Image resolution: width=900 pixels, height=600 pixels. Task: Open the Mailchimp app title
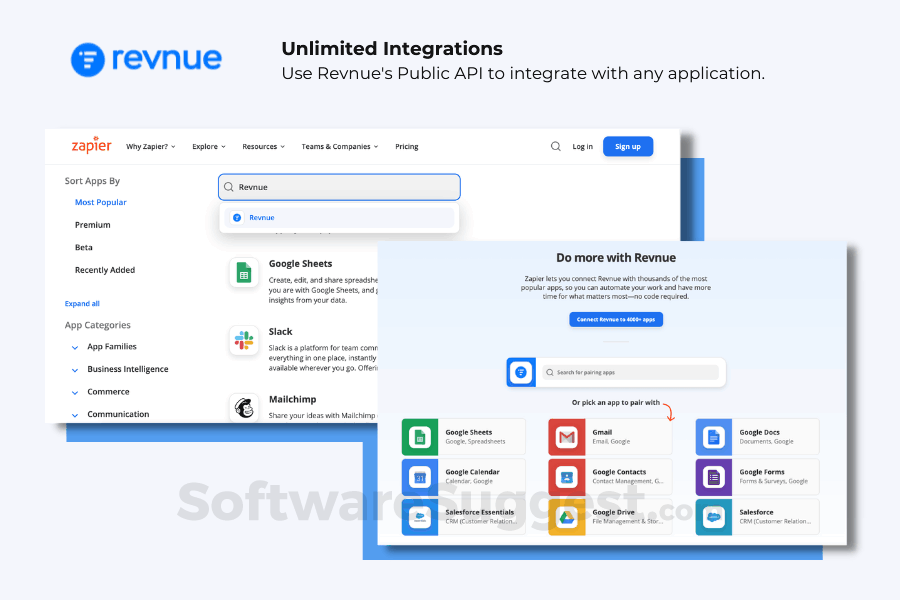pos(292,399)
